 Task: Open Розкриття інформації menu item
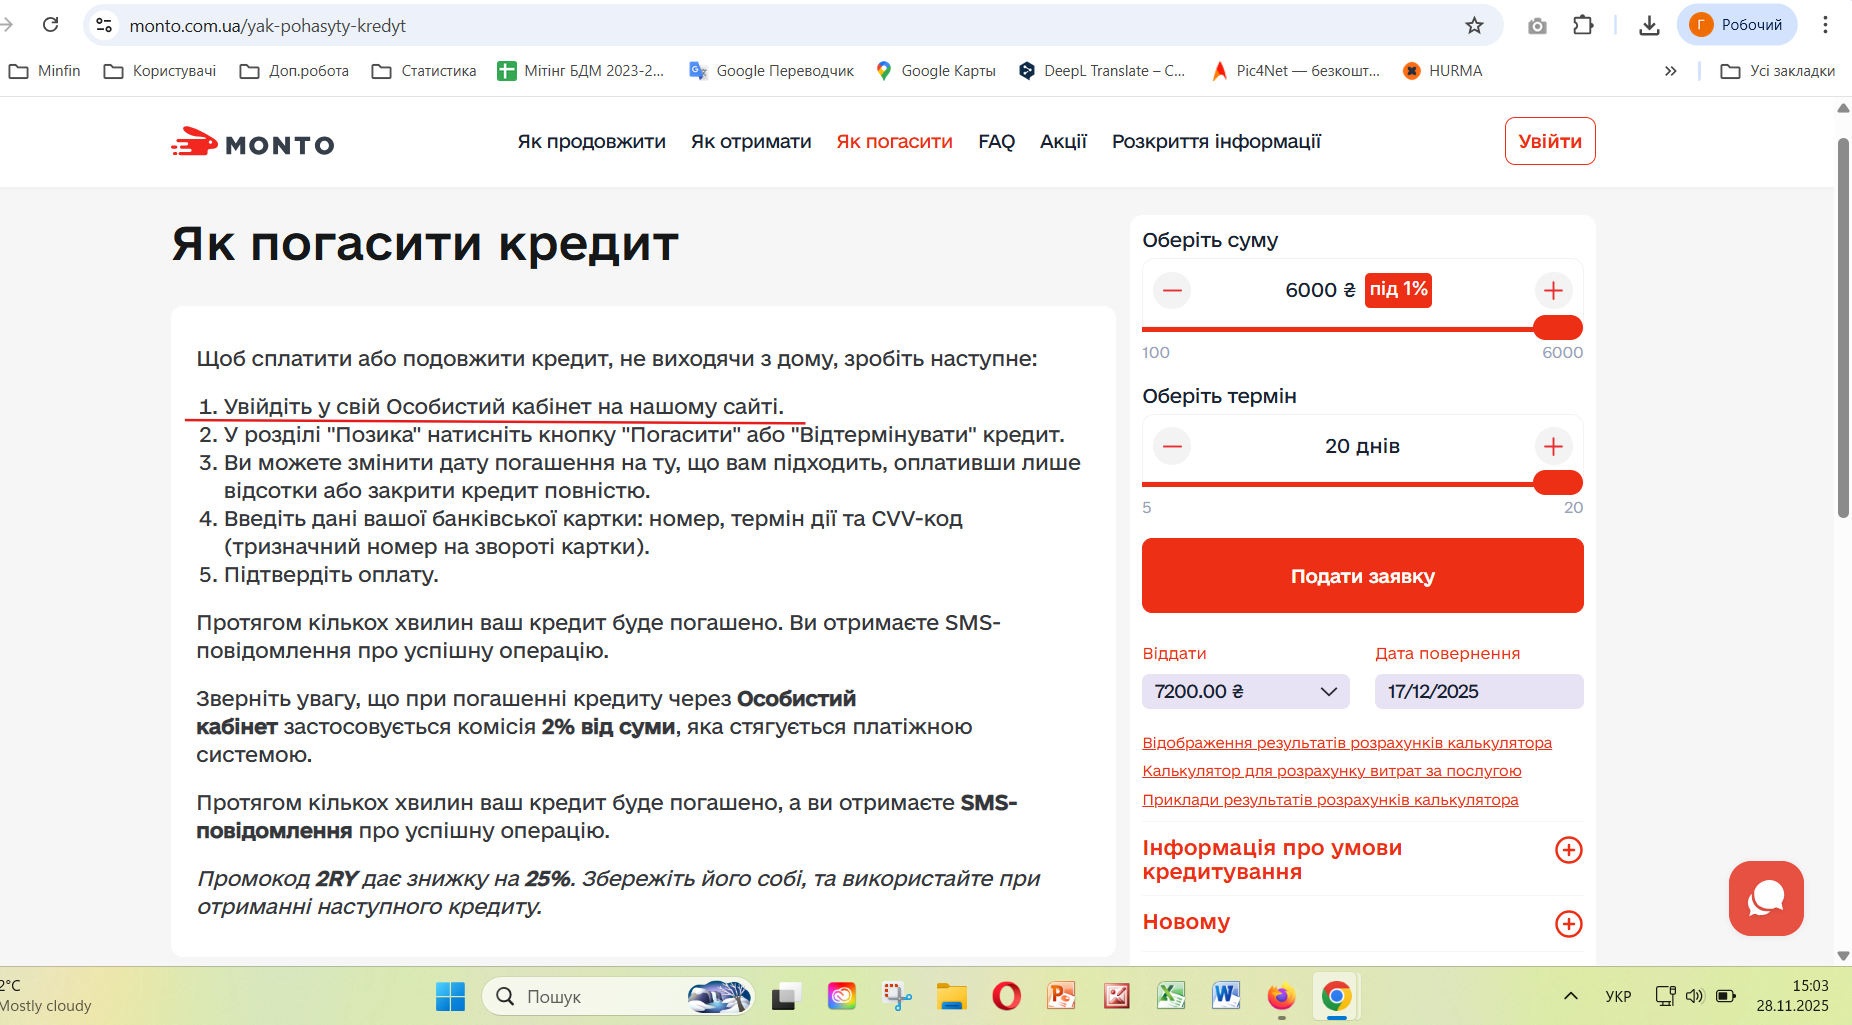pyautogui.click(x=1216, y=142)
